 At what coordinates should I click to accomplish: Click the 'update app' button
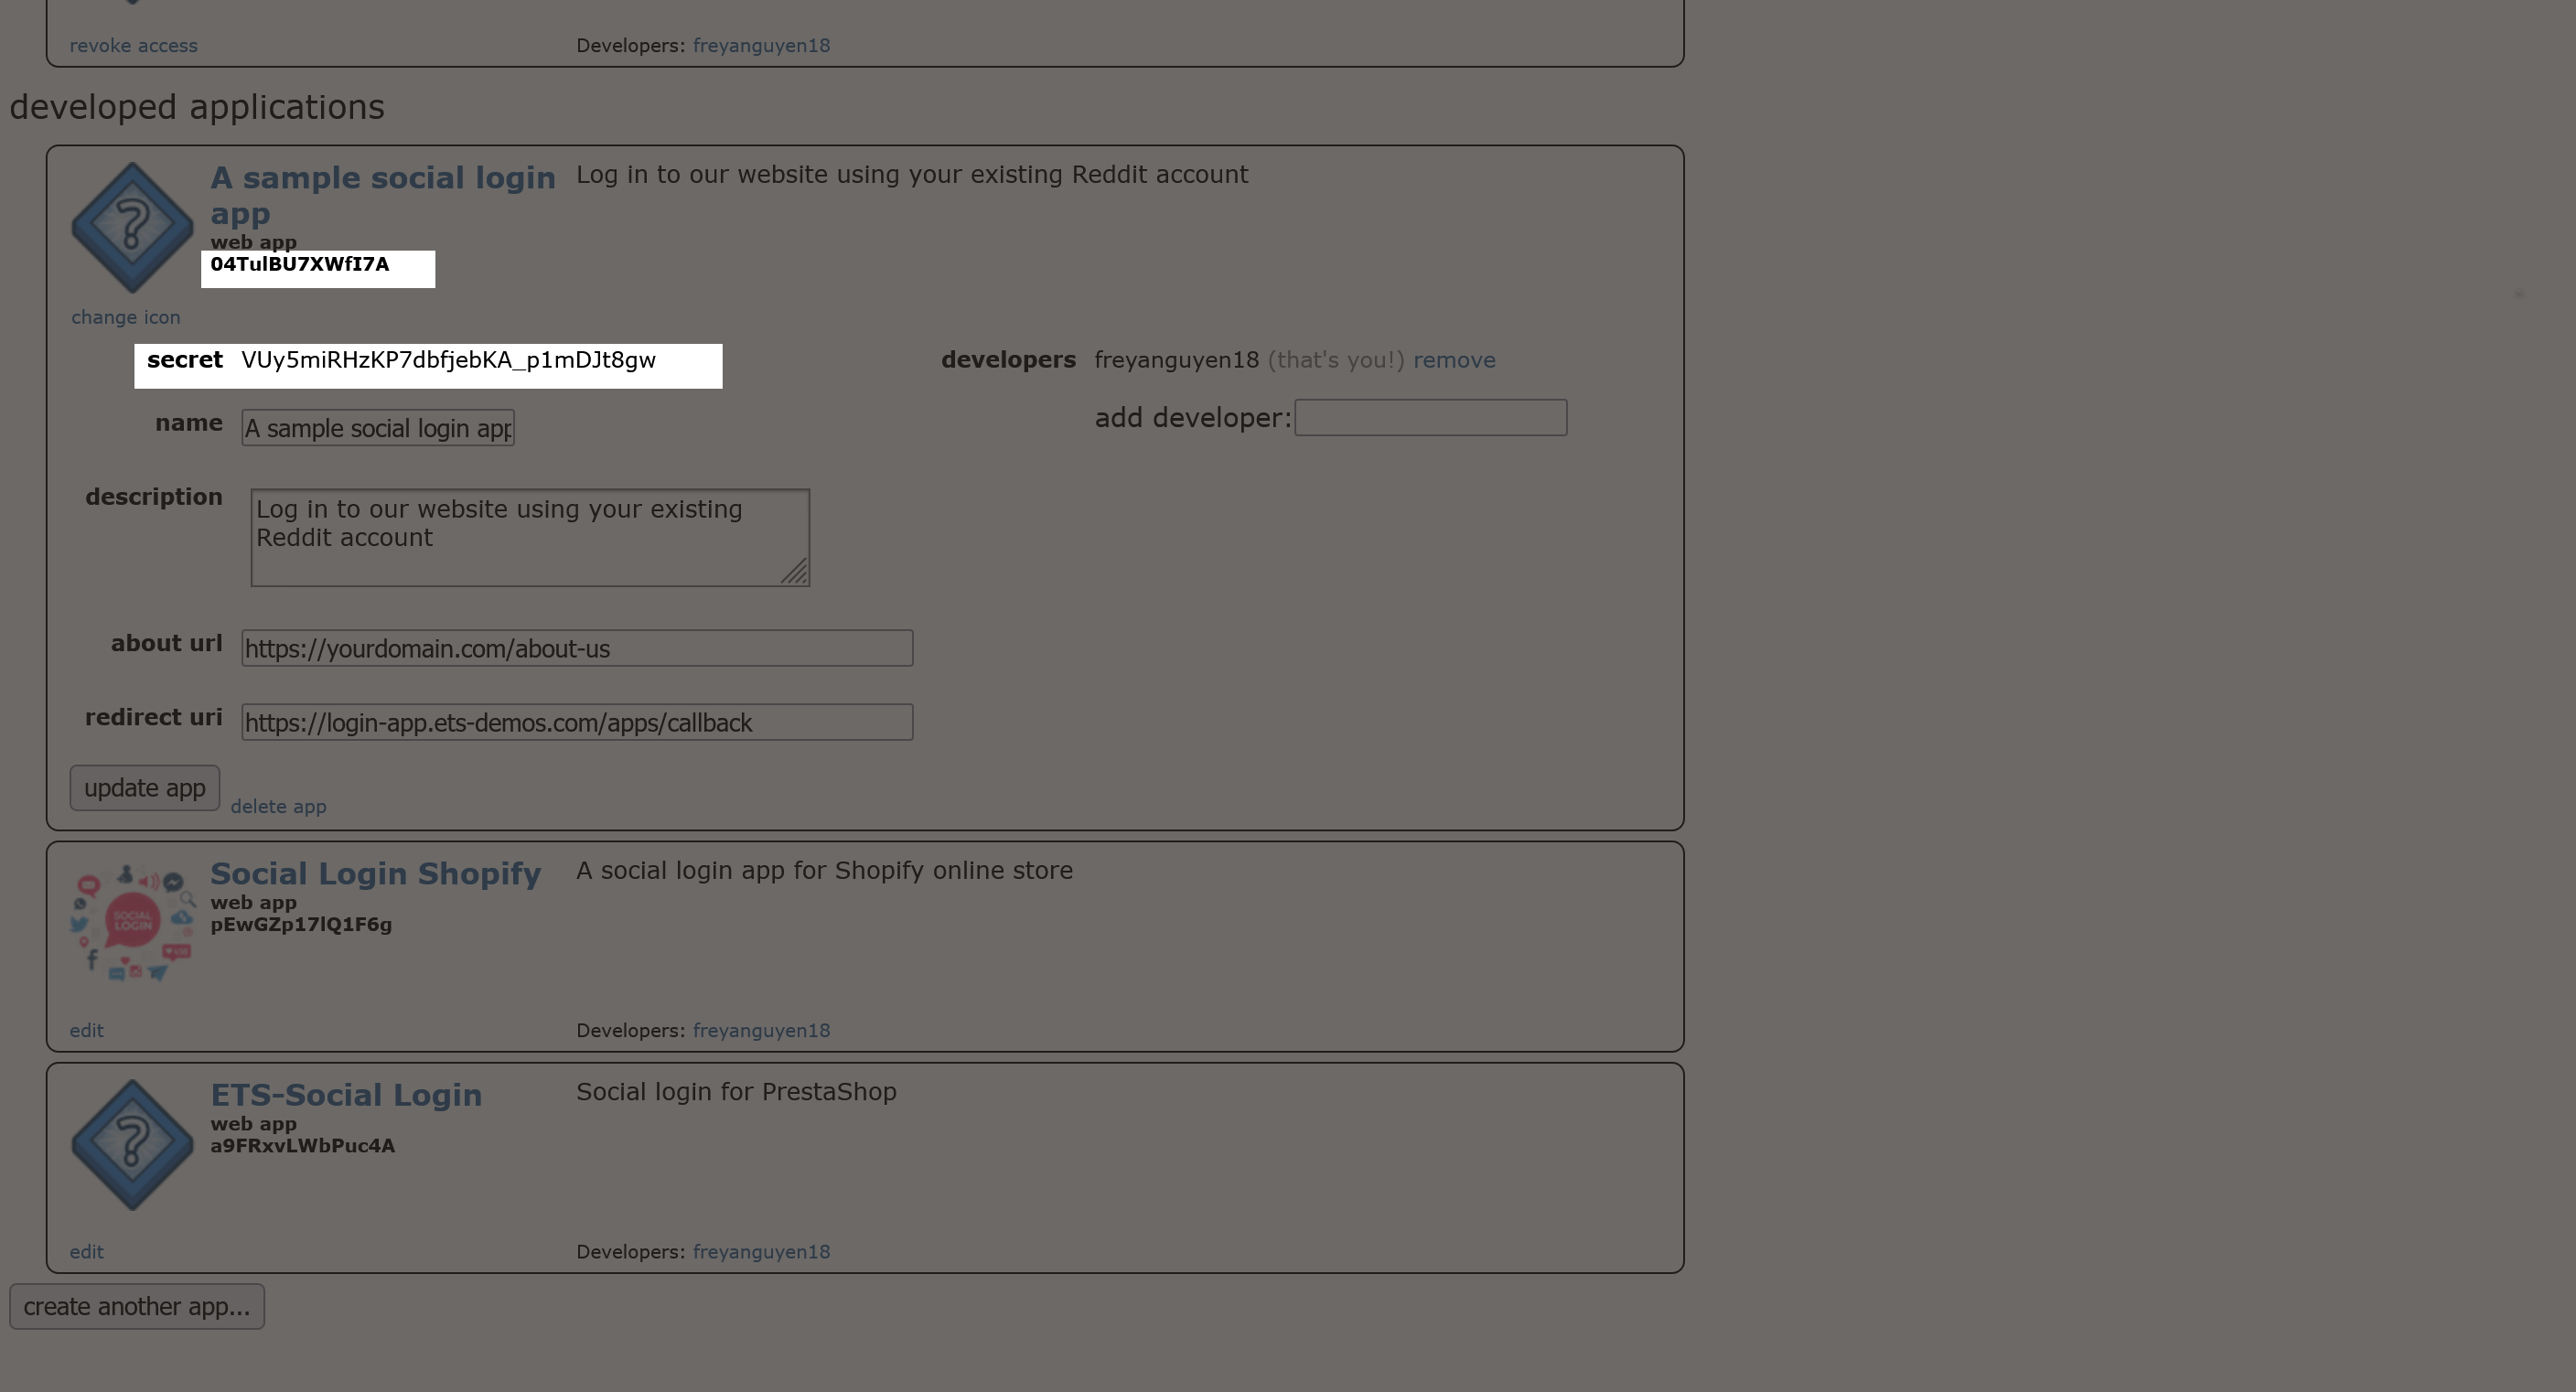145,788
